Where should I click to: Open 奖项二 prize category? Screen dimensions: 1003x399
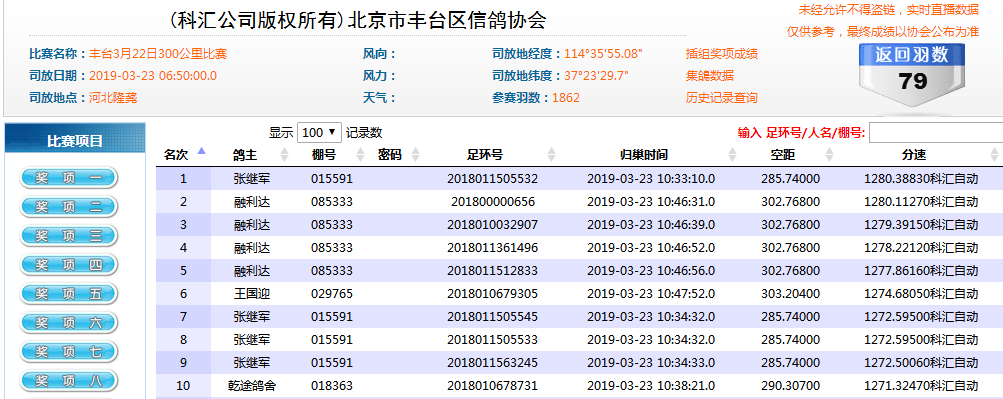tap(68, 207)
